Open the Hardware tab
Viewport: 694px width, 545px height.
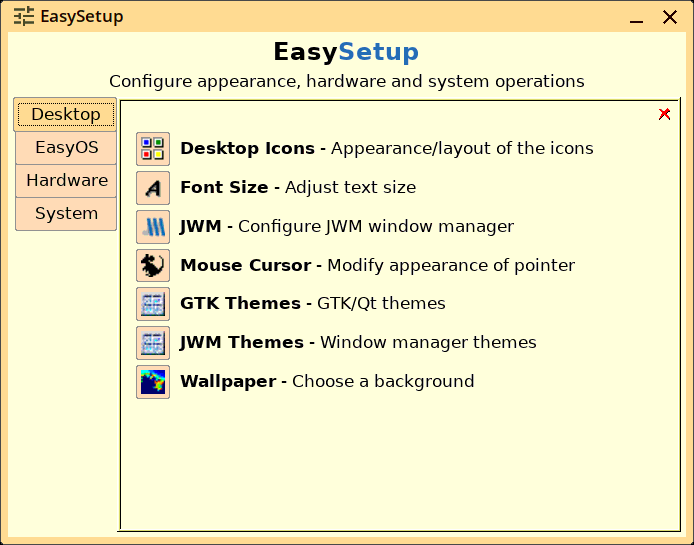[x=66, y=181]
